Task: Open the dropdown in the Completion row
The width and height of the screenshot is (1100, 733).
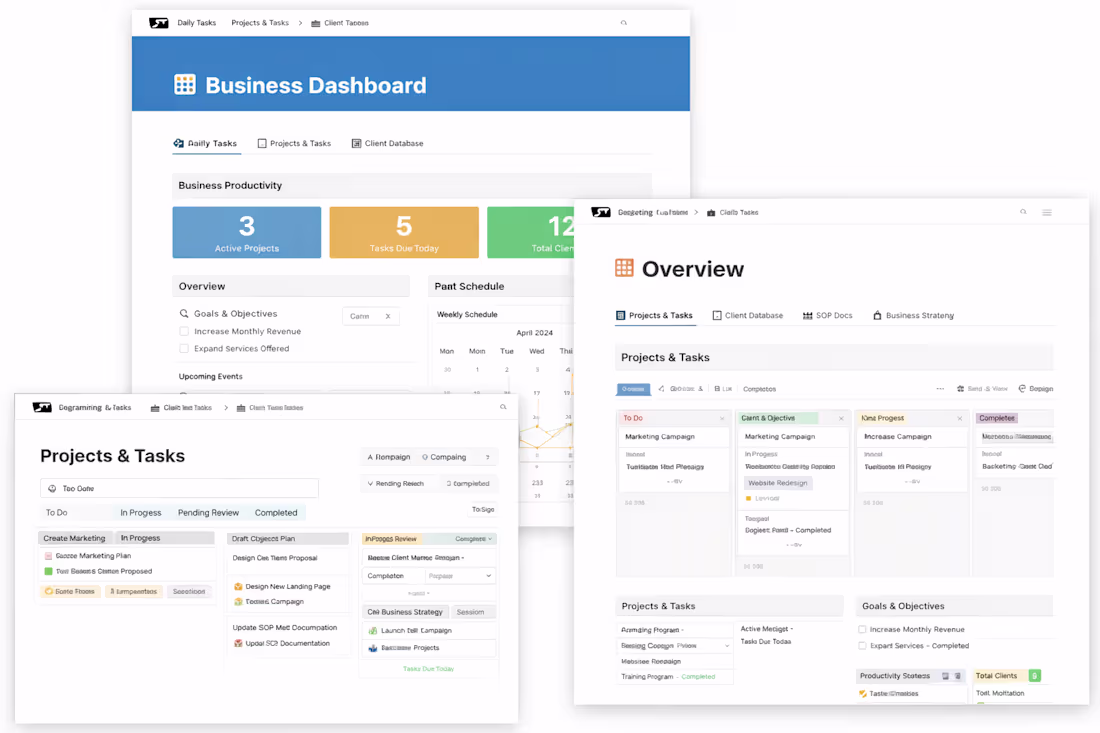Action: point(488,576)
